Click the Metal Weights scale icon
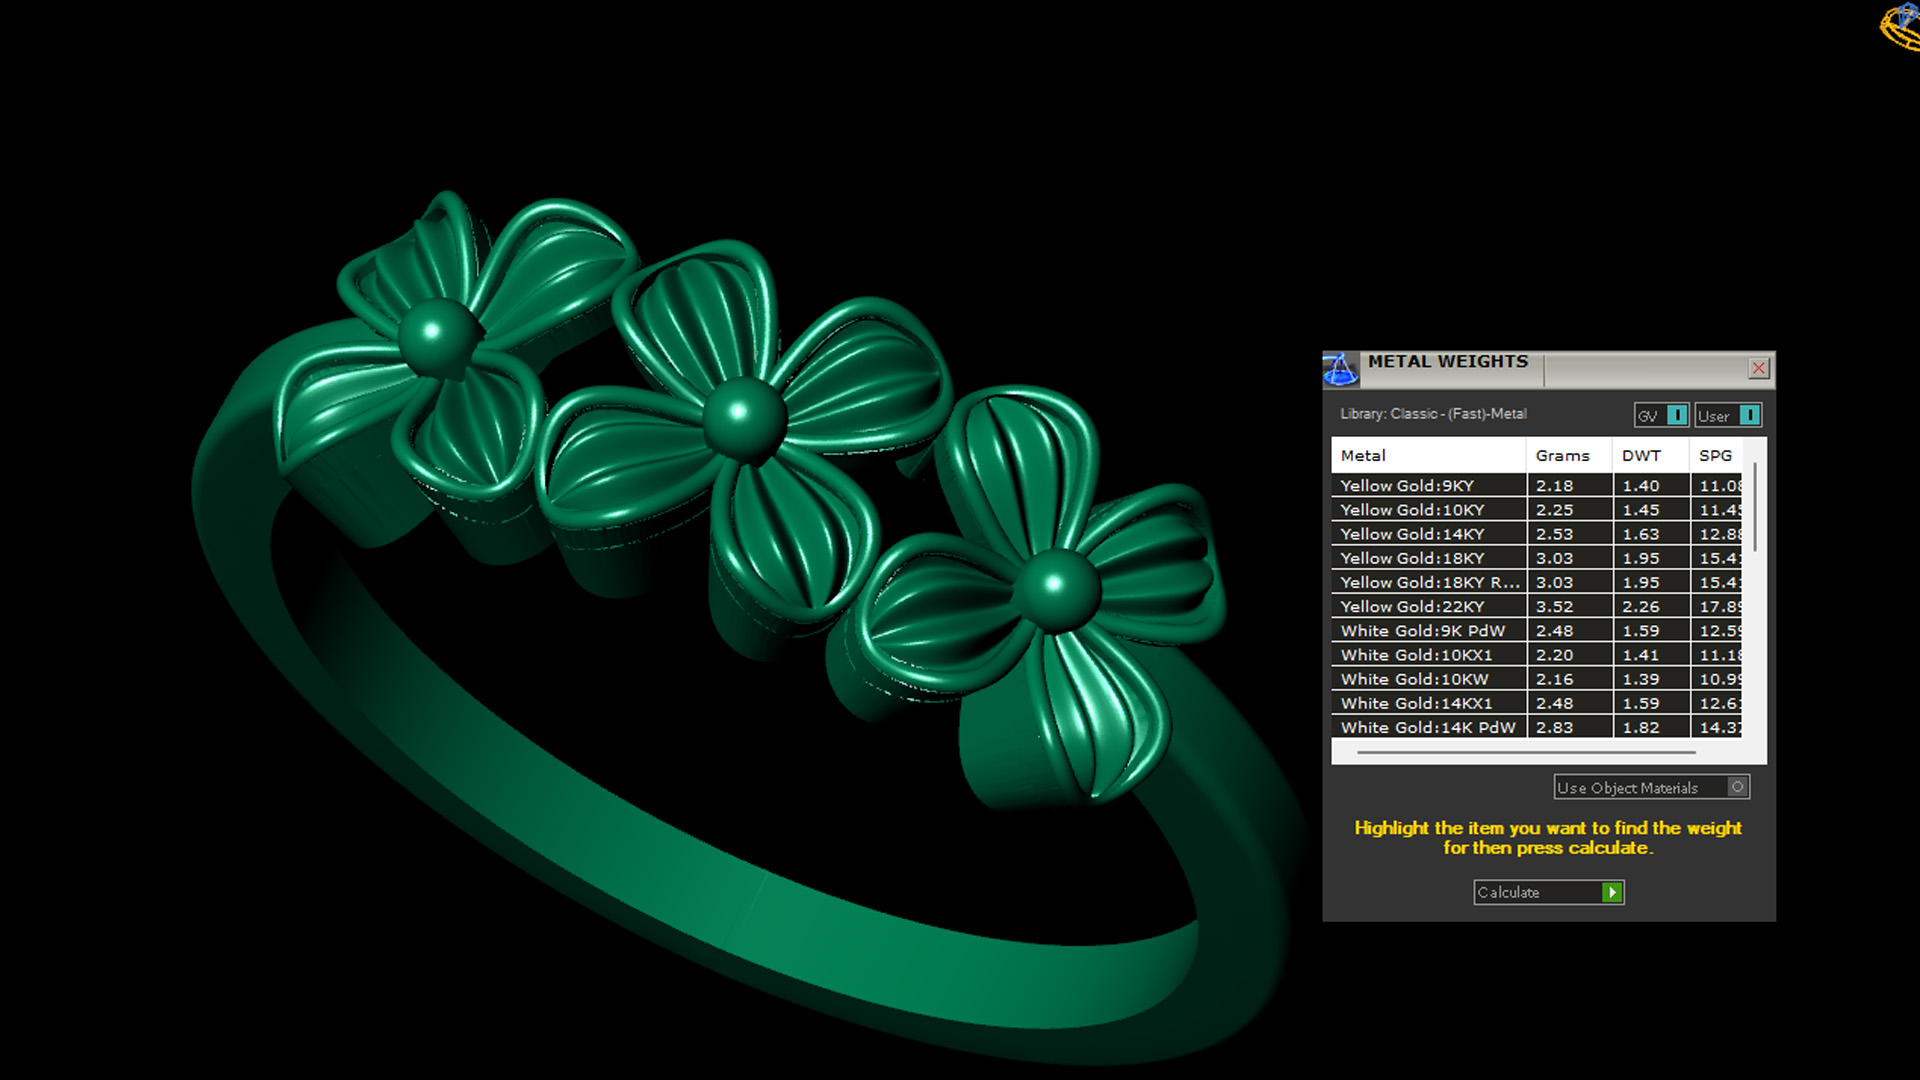Screen dimensions: 1920x1080 (x=1340, y=368)
